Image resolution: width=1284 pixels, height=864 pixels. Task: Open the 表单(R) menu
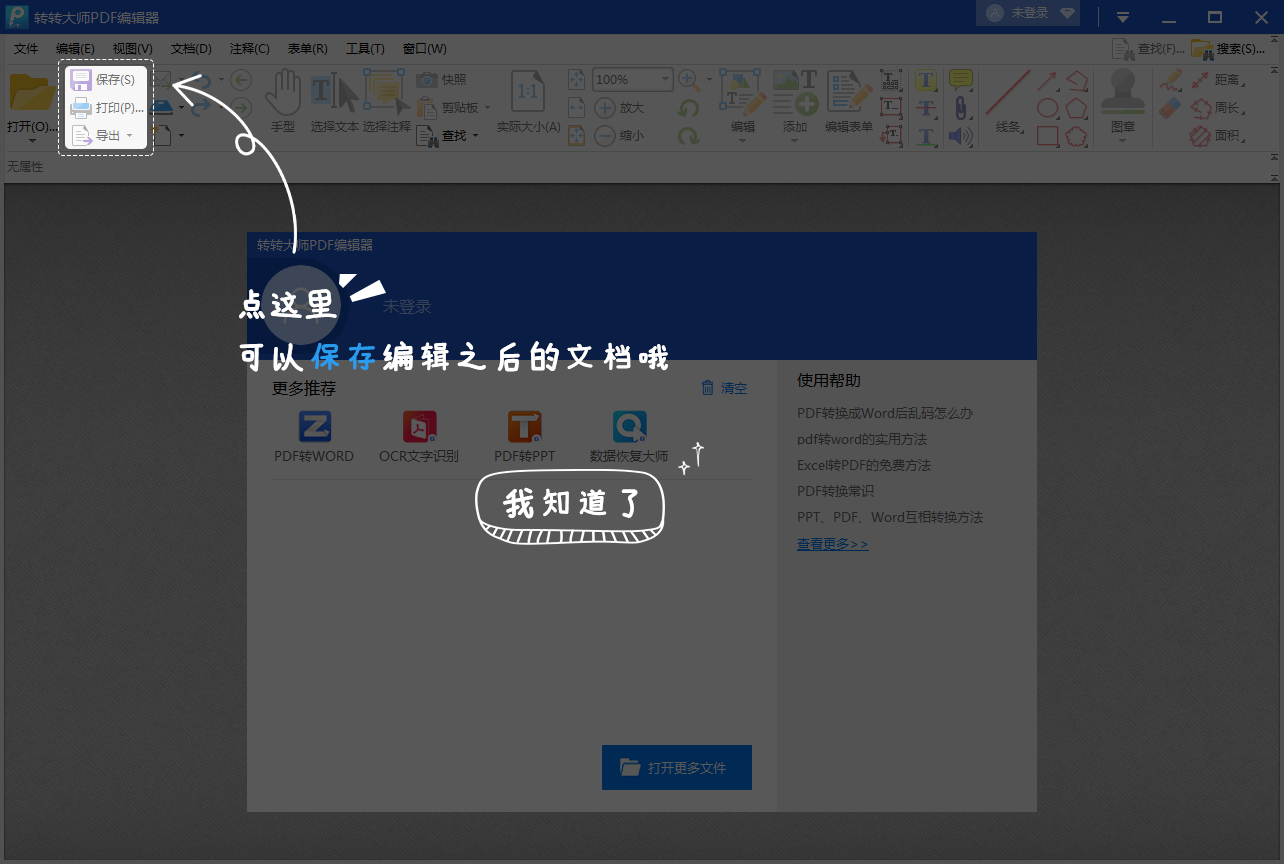[307, 48]
